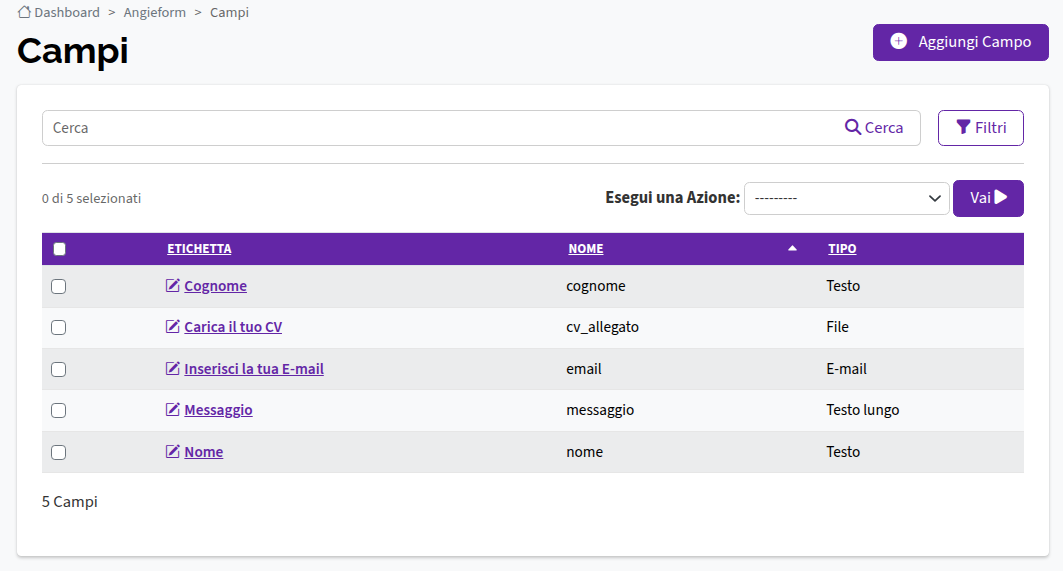Click the Cerca search button
The image size is (1063, 571).
click(874, 127)
